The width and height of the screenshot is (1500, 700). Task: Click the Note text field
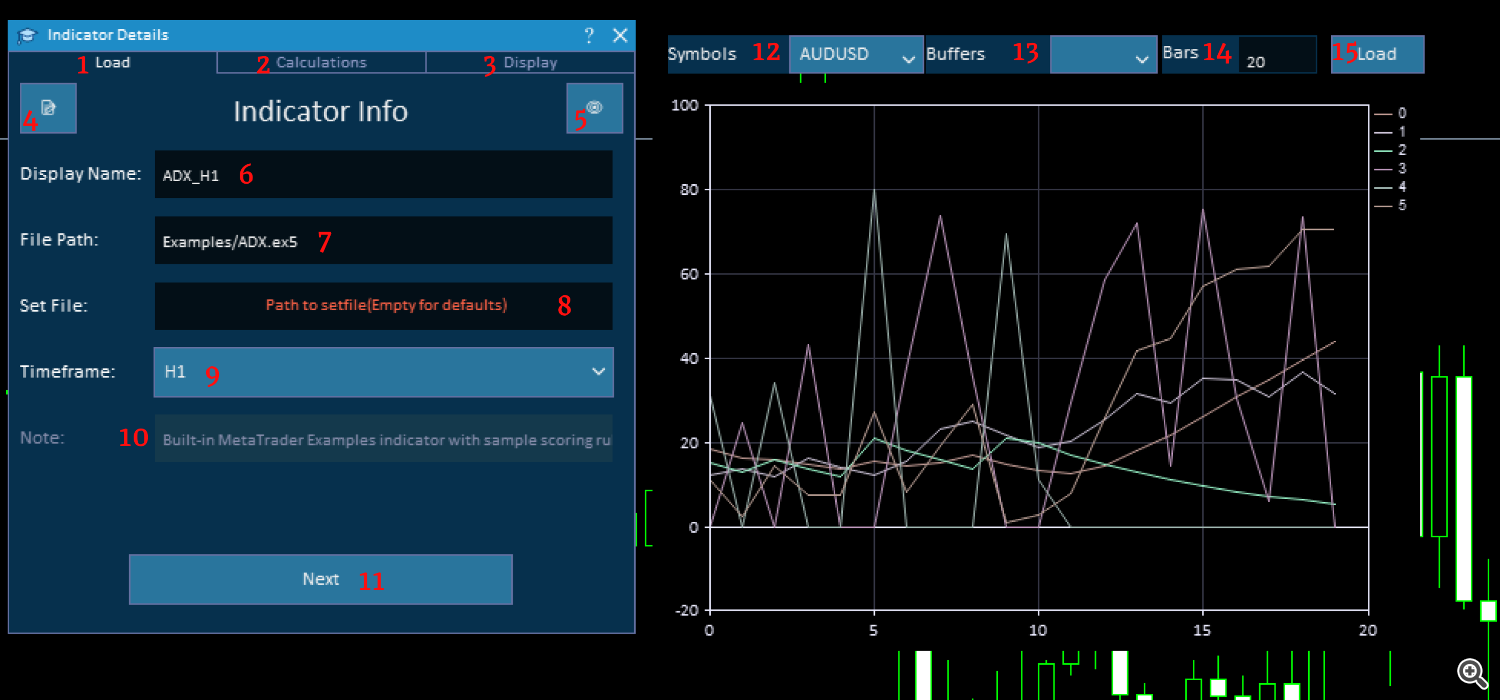pos(384,438)
